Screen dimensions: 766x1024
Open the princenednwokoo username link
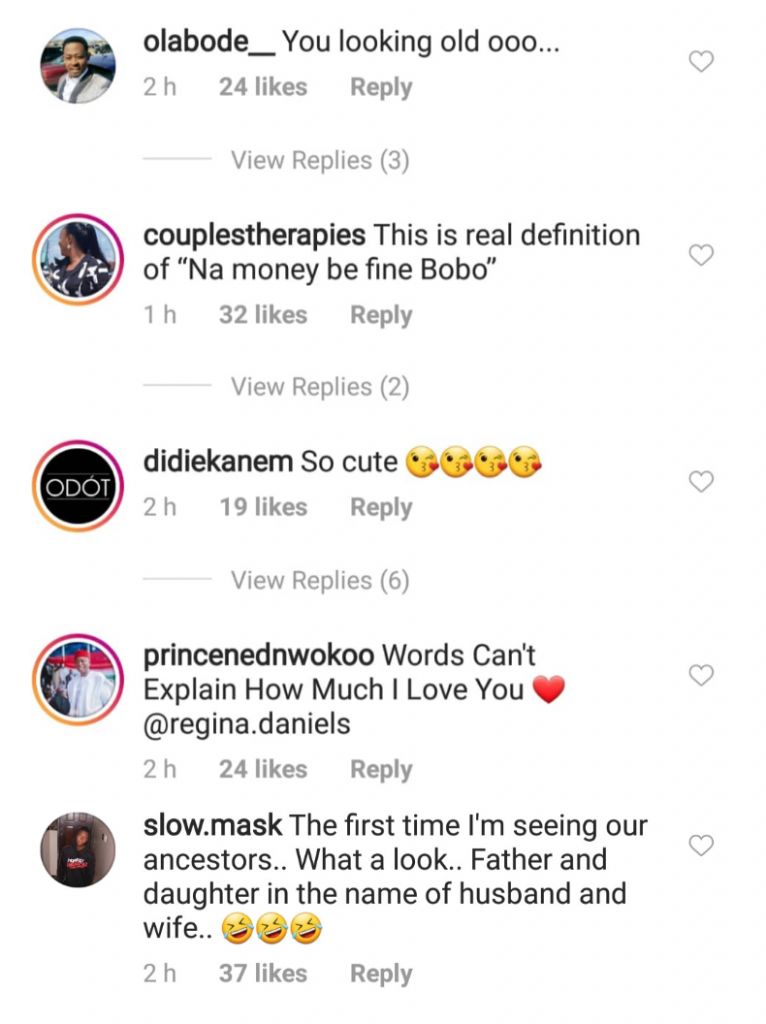point(259,656)
